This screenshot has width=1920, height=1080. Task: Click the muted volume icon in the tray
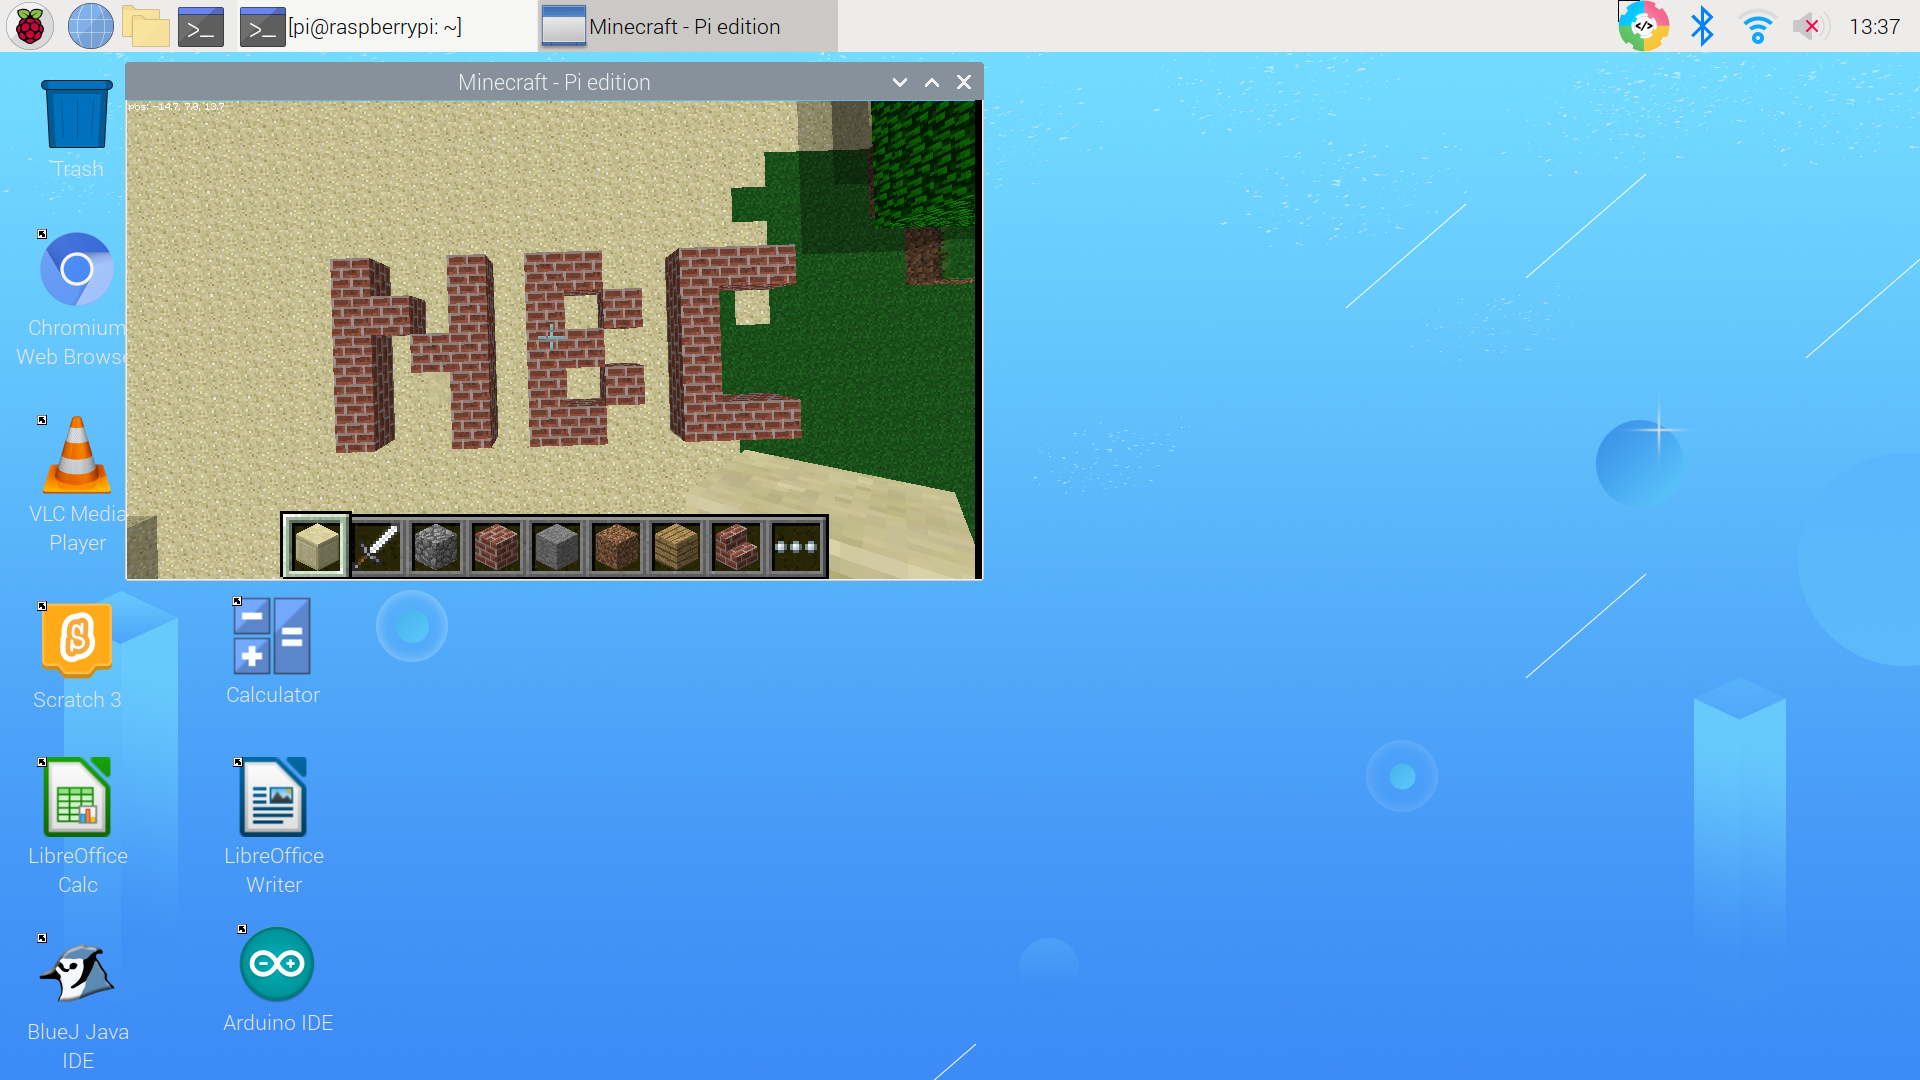pos(1810,26)
